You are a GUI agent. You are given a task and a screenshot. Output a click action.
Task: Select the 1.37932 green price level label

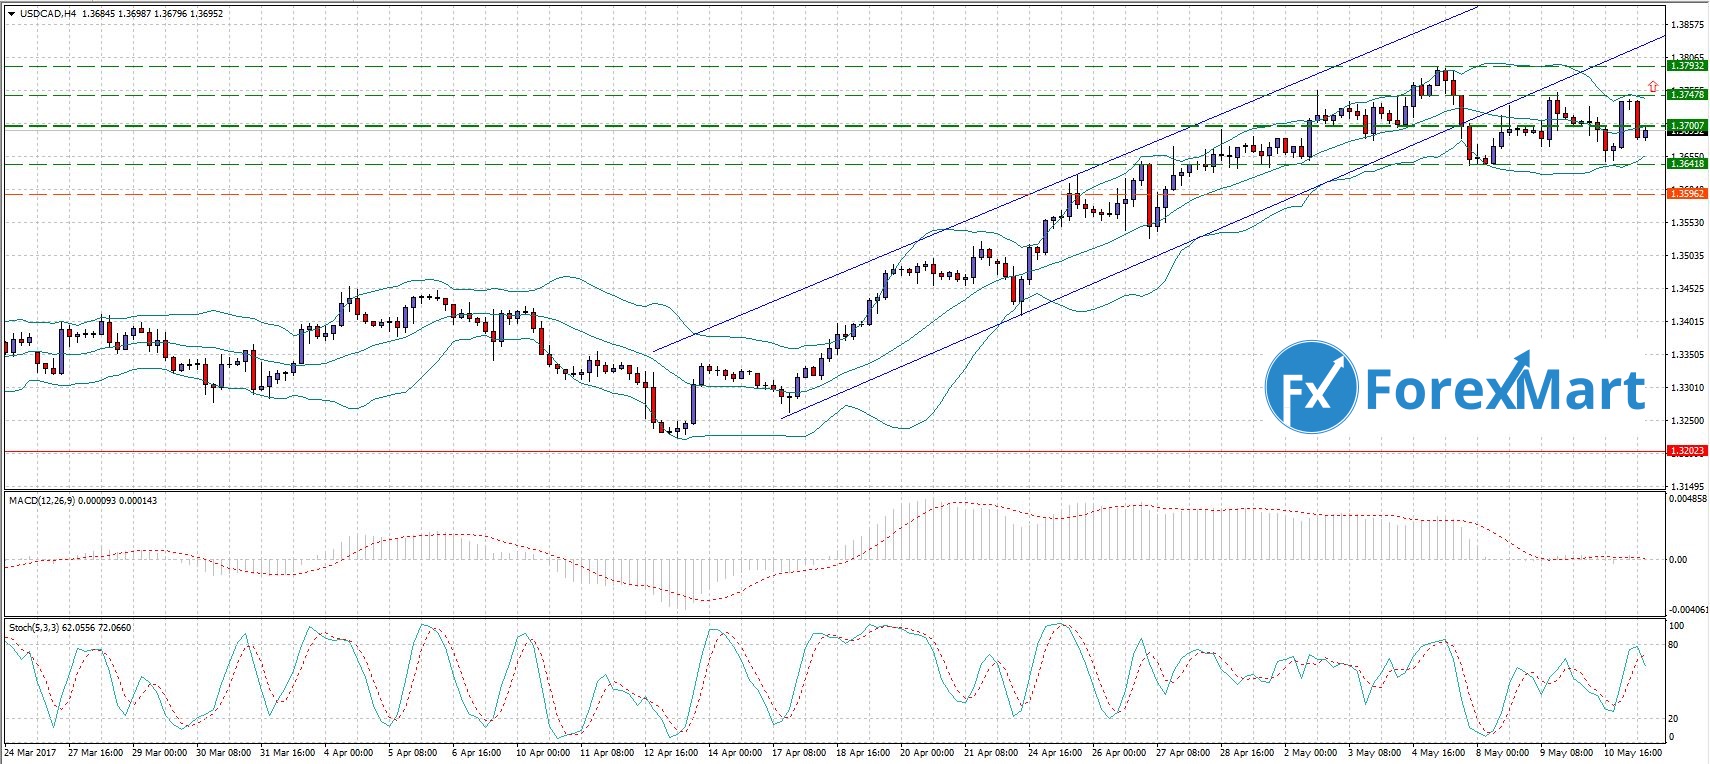(1686, 65)
